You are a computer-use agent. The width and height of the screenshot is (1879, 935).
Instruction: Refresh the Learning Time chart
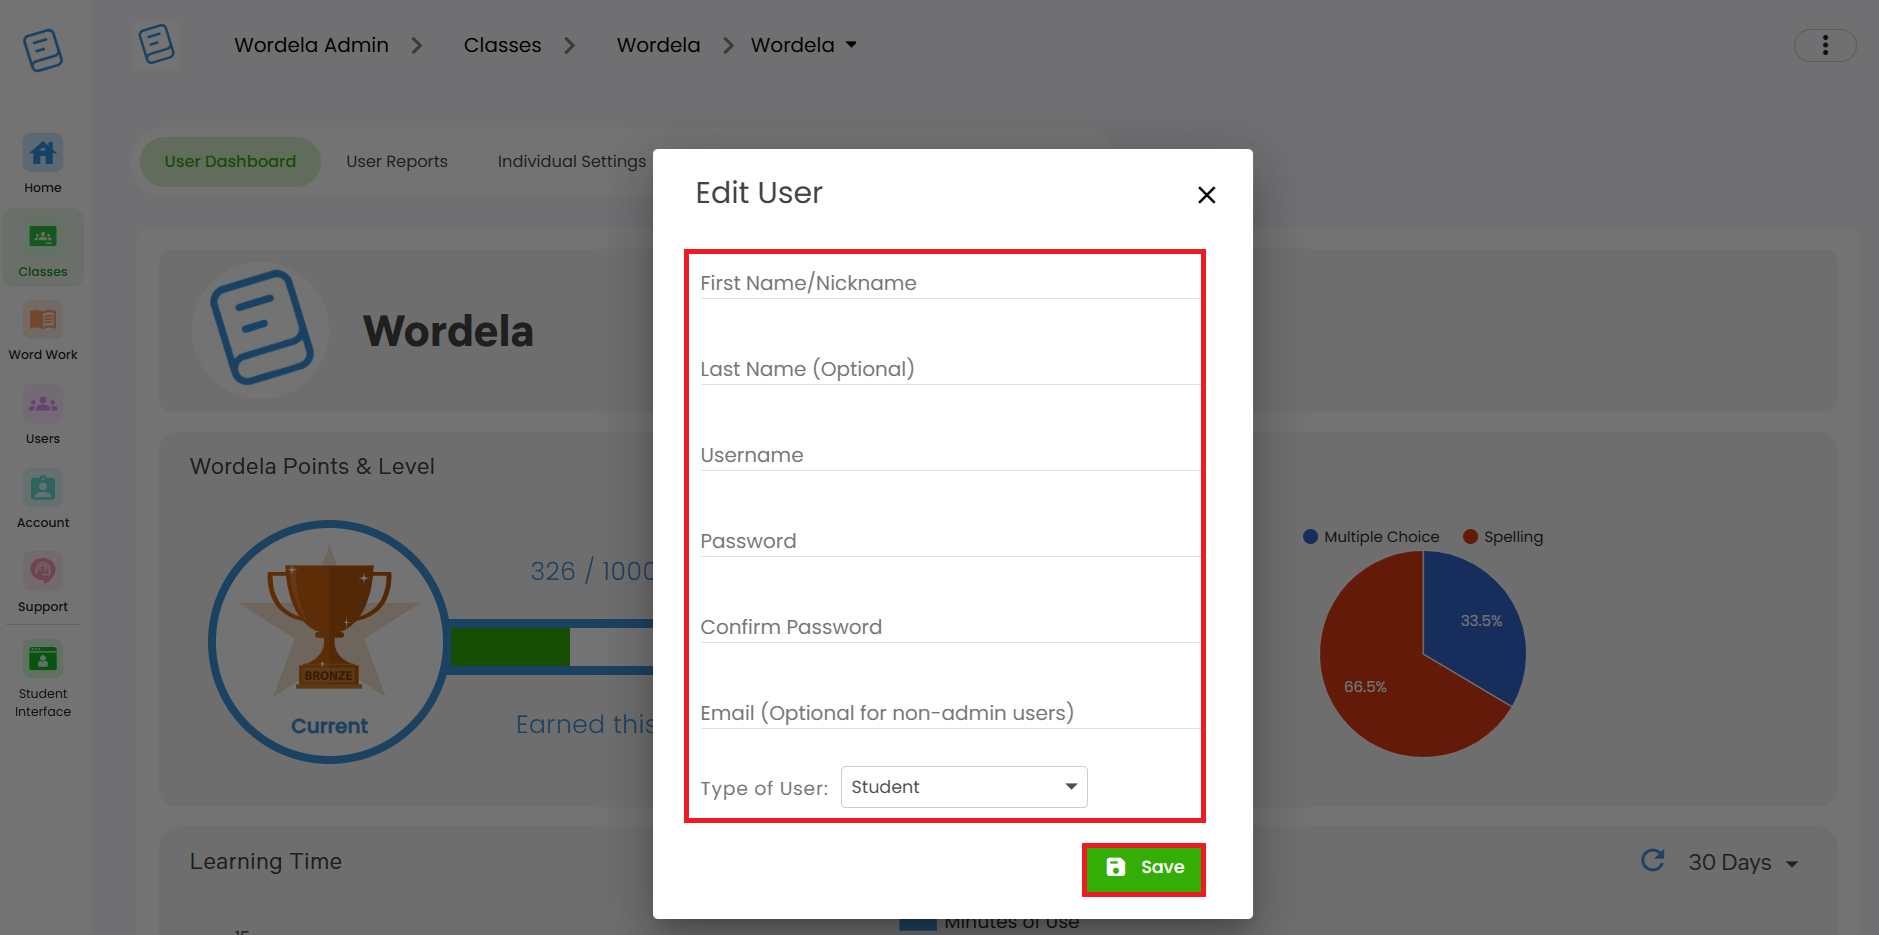coord(1653,860)
